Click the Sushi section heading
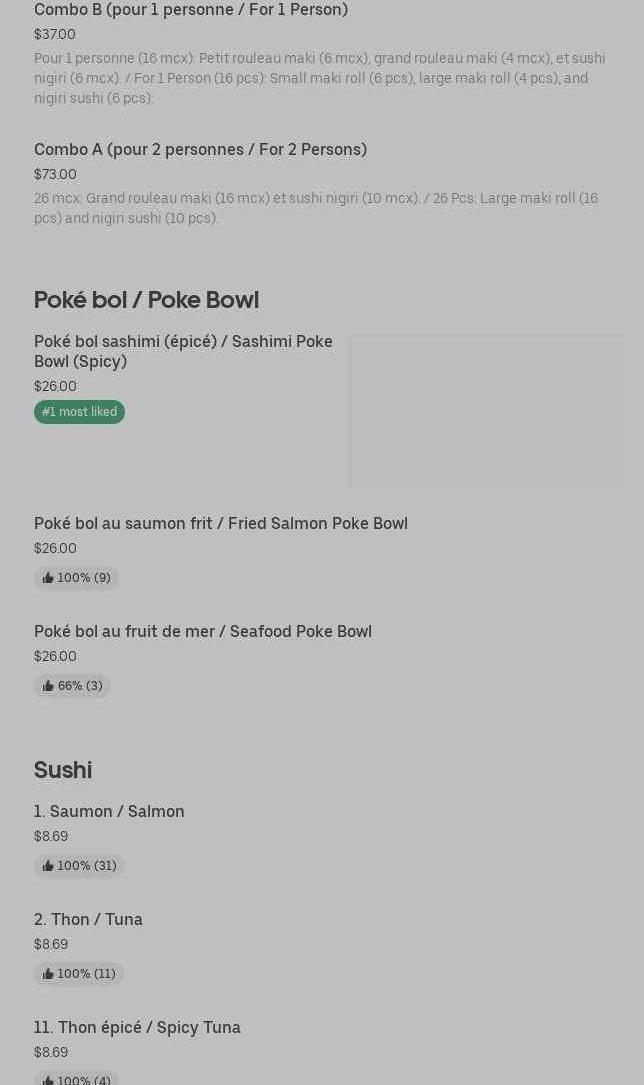The width and height of the screenshot is (644, 1085). point(63,770)
